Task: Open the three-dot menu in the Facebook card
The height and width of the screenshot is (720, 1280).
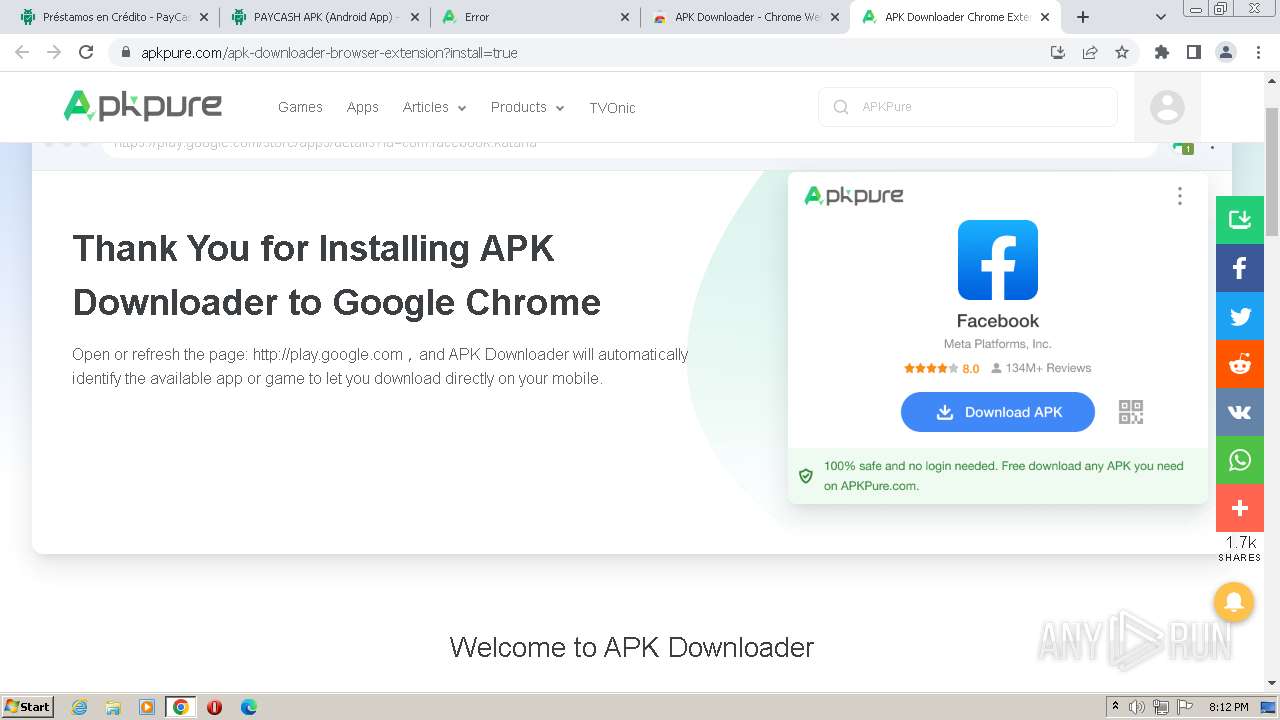Action: coord(1180,196)
